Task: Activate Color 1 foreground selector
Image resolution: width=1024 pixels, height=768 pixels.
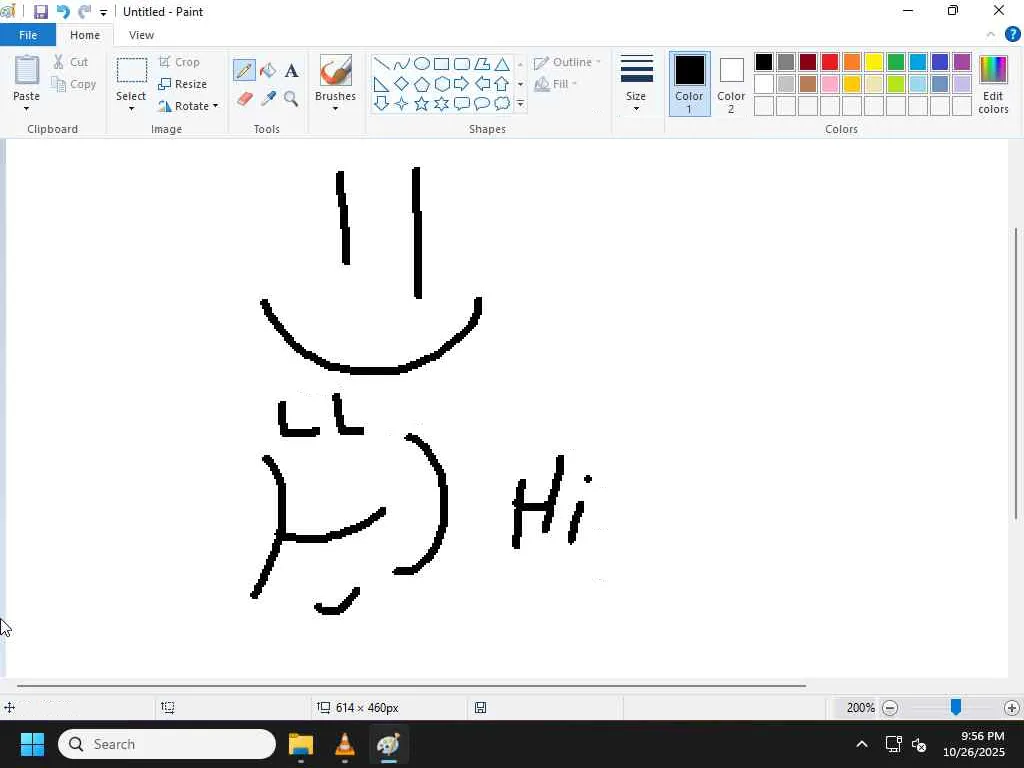Action: tap(689, 84)
